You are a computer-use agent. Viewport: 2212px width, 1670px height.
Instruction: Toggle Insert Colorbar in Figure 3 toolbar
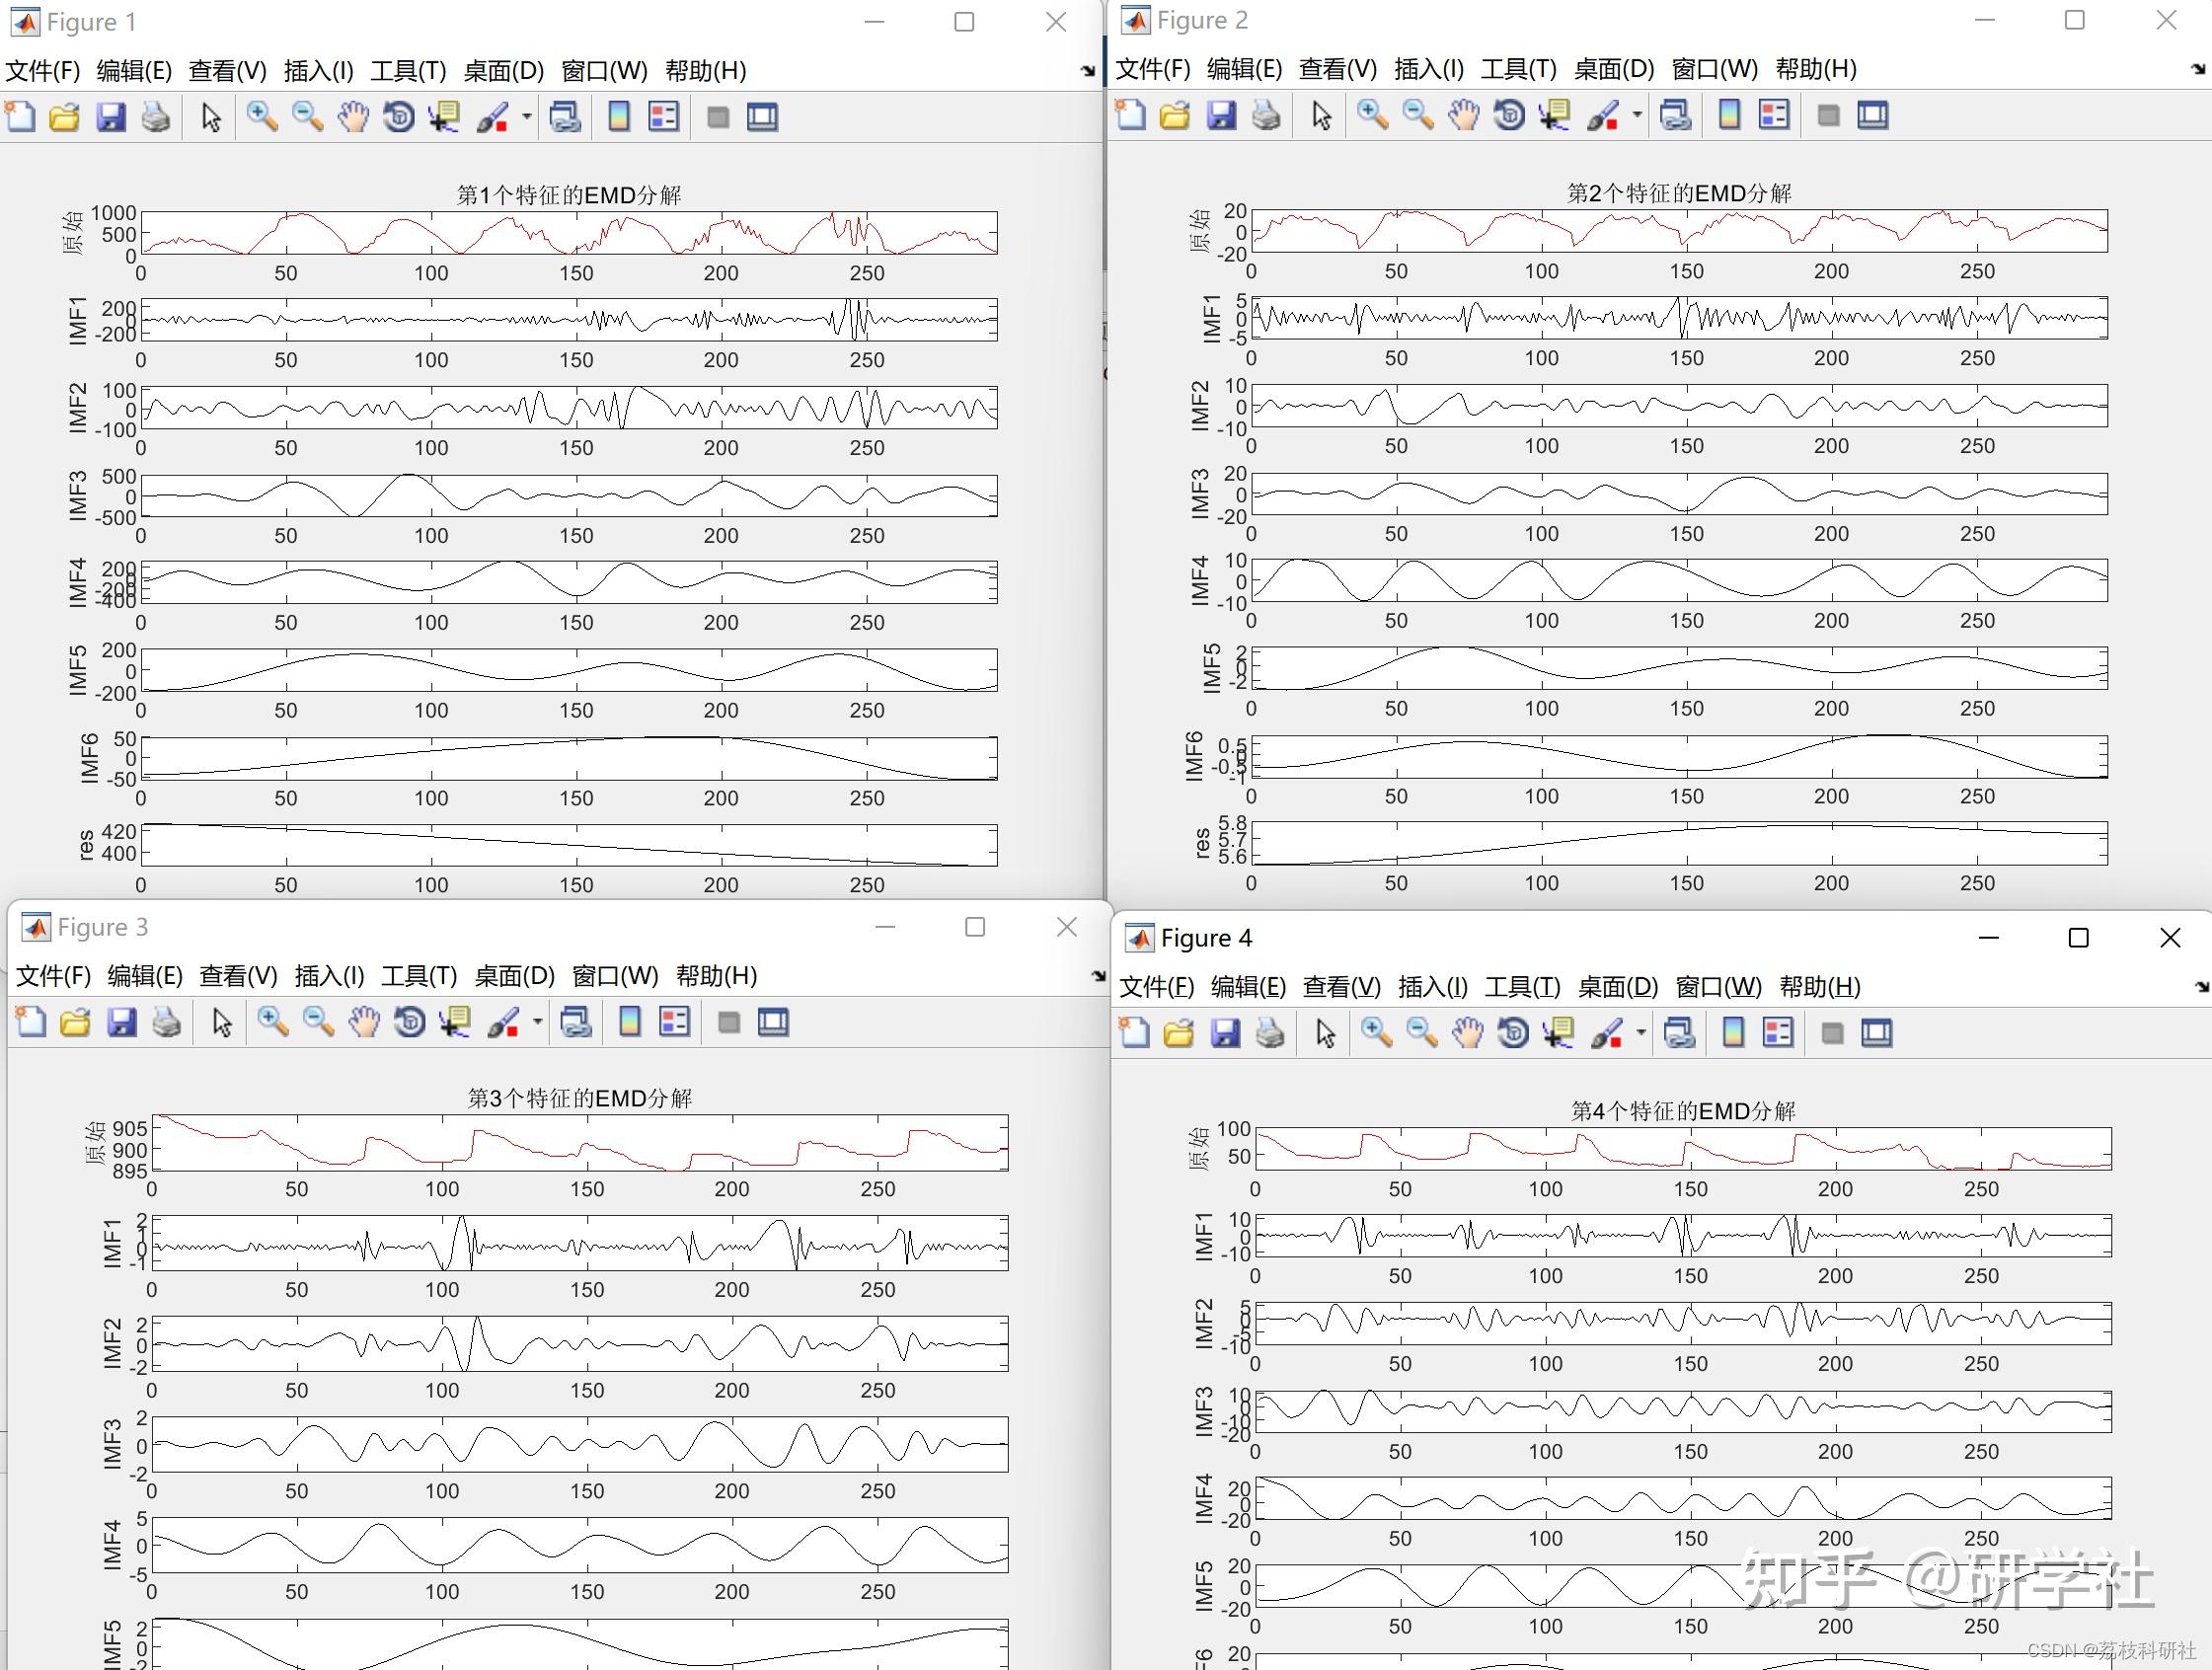coord(630,1022)
